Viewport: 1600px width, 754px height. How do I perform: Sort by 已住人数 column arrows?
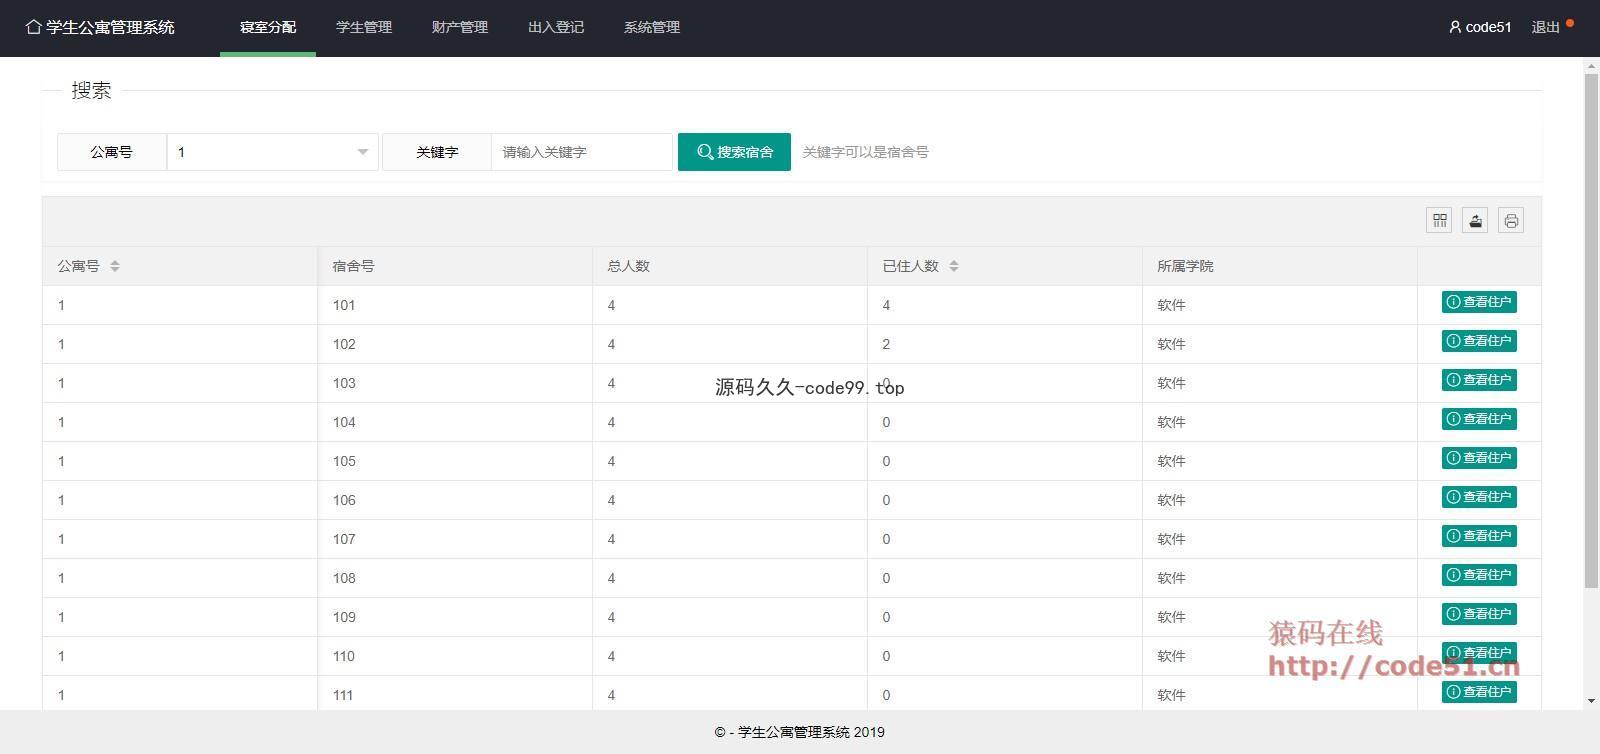pyautogui.click(x=954, y=266)
